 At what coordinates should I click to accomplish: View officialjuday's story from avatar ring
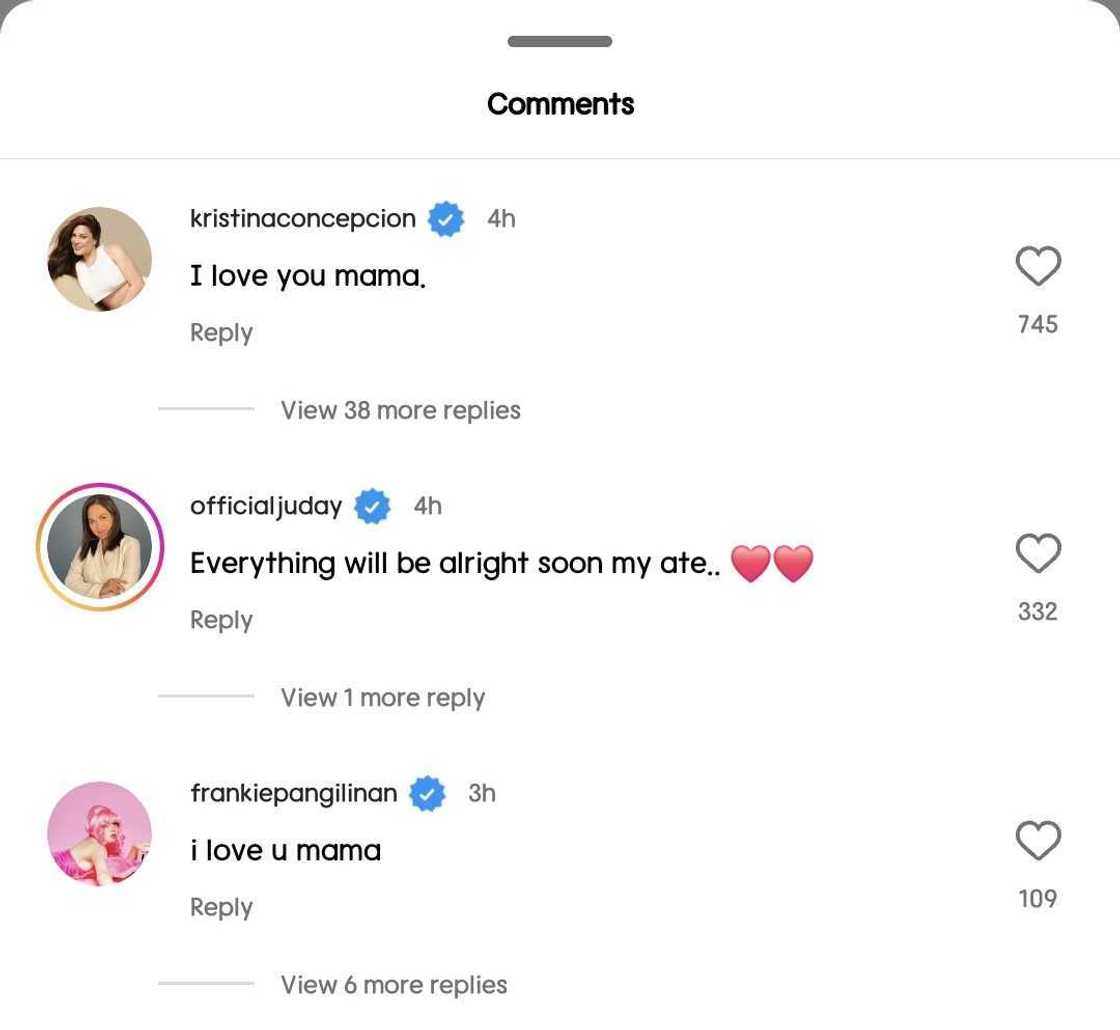point(100,546)
